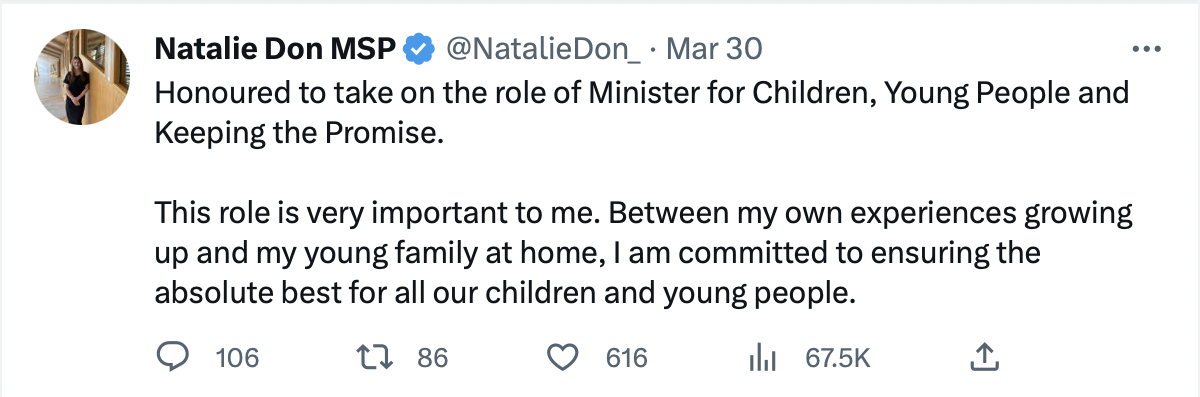Click the blue verified badge

[419, 48]
